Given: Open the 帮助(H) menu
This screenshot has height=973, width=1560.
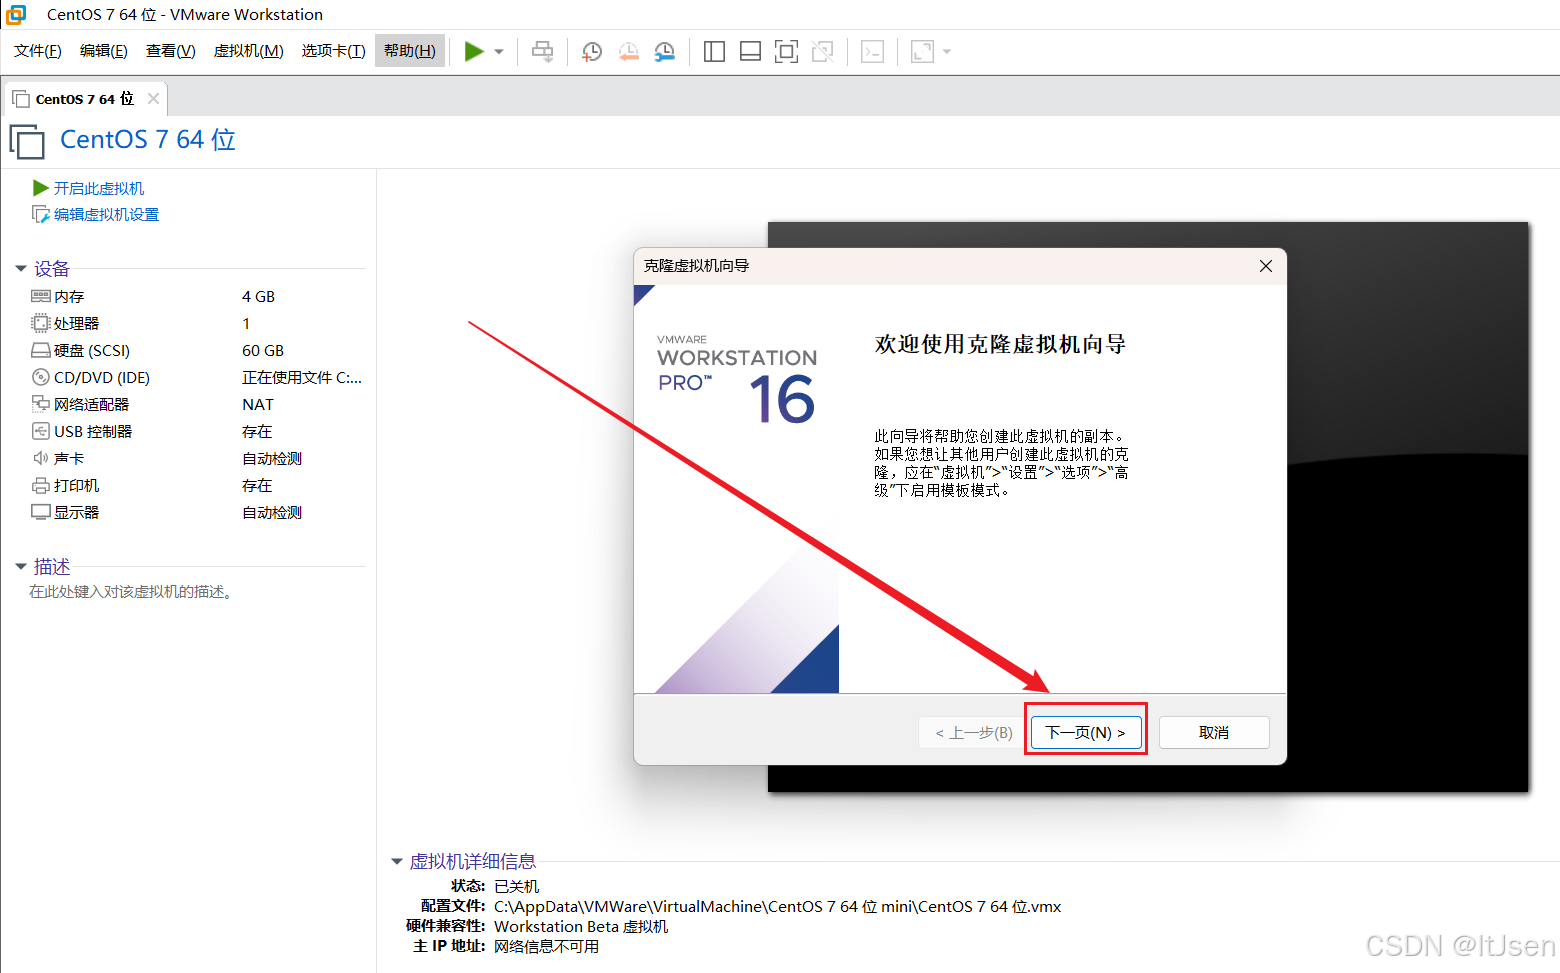Looking at the screenshot, I should pyautogui.click(x=410, y=51).
